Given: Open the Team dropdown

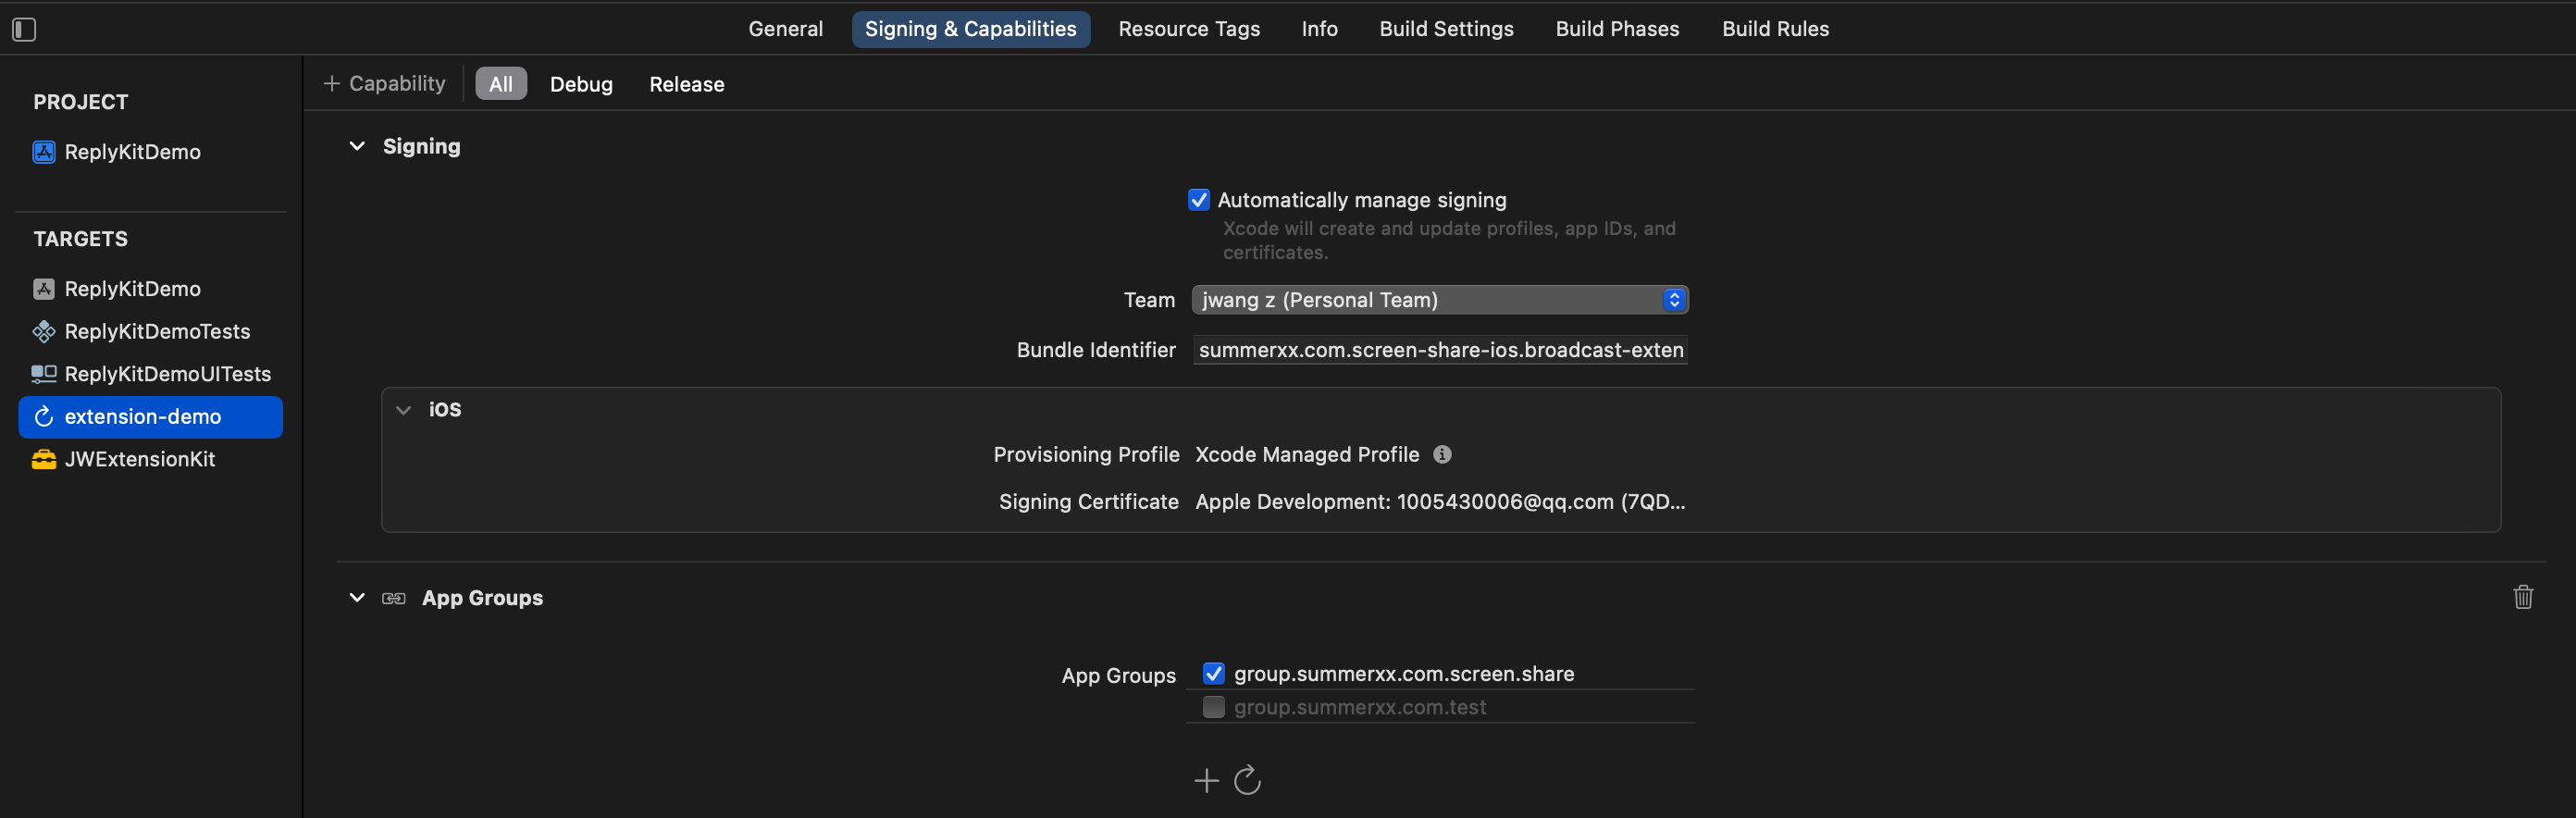Looking at the screenshot, I should (x=1440, y=300).
